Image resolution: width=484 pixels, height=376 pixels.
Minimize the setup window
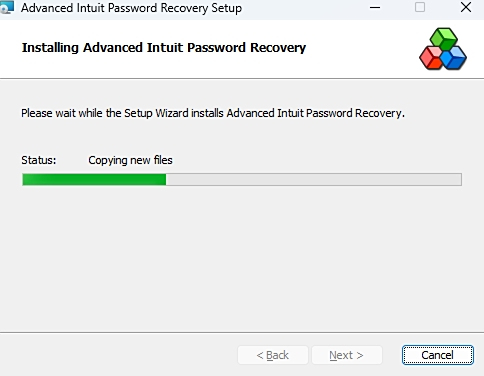(375, 7)
